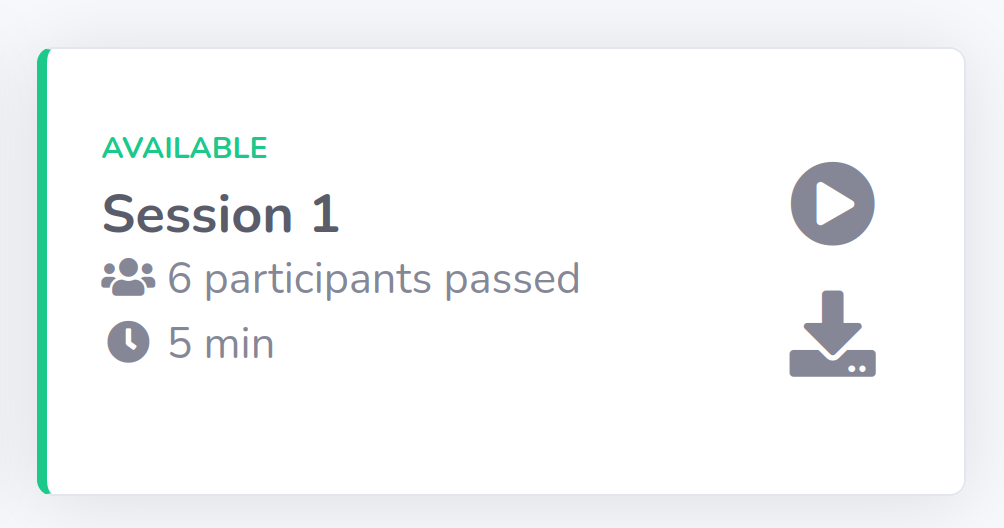Select the number 6 in participants count
The width and height of the screenshot is (1004, 528).
pyautogui.click(x=179, y=278)
